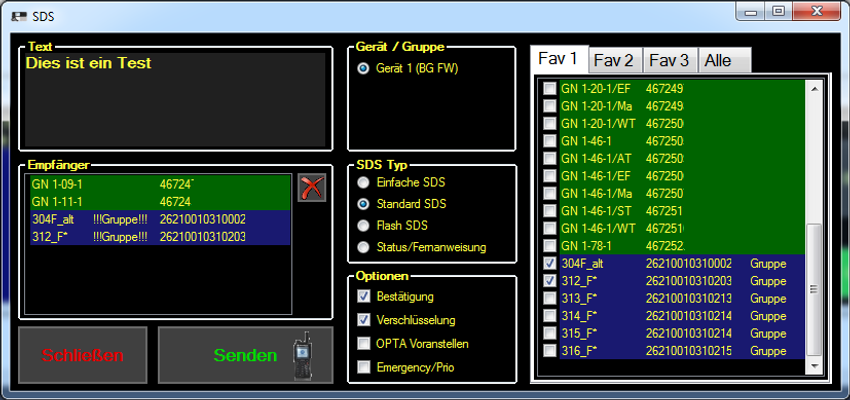This screenshot has height=400, width=850.
Task: Select Gerät 1 (BG FW) device
Action: [x=364, y=68]
